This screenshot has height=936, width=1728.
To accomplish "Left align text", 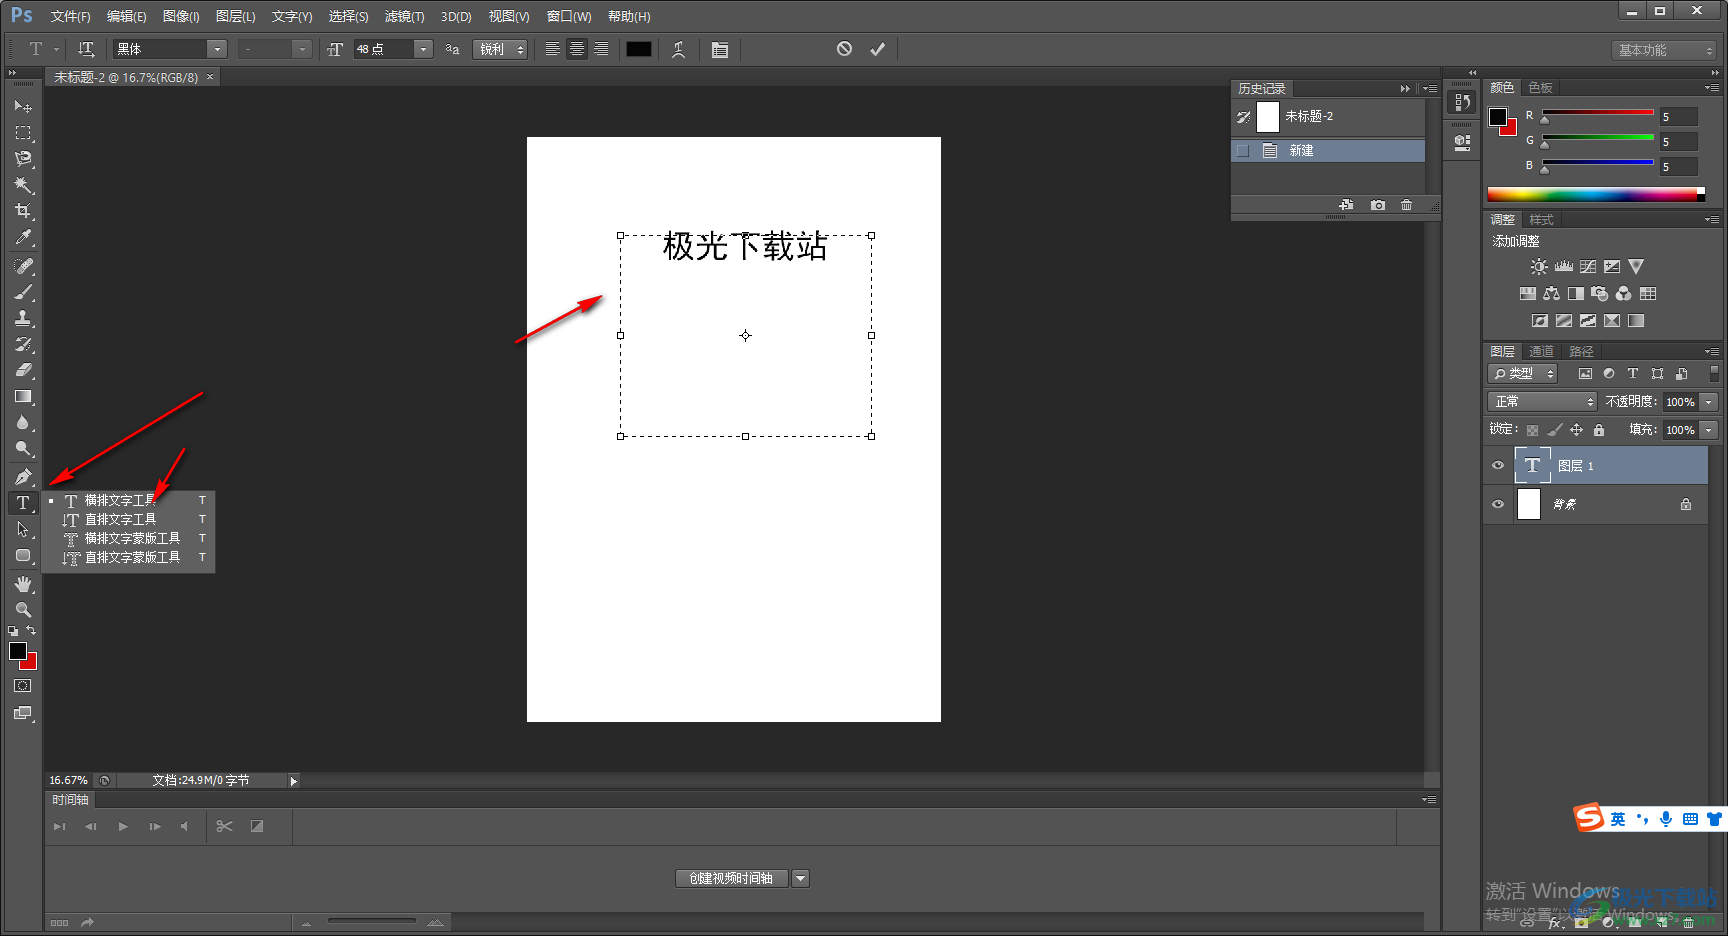I will [x=552, y=49].
